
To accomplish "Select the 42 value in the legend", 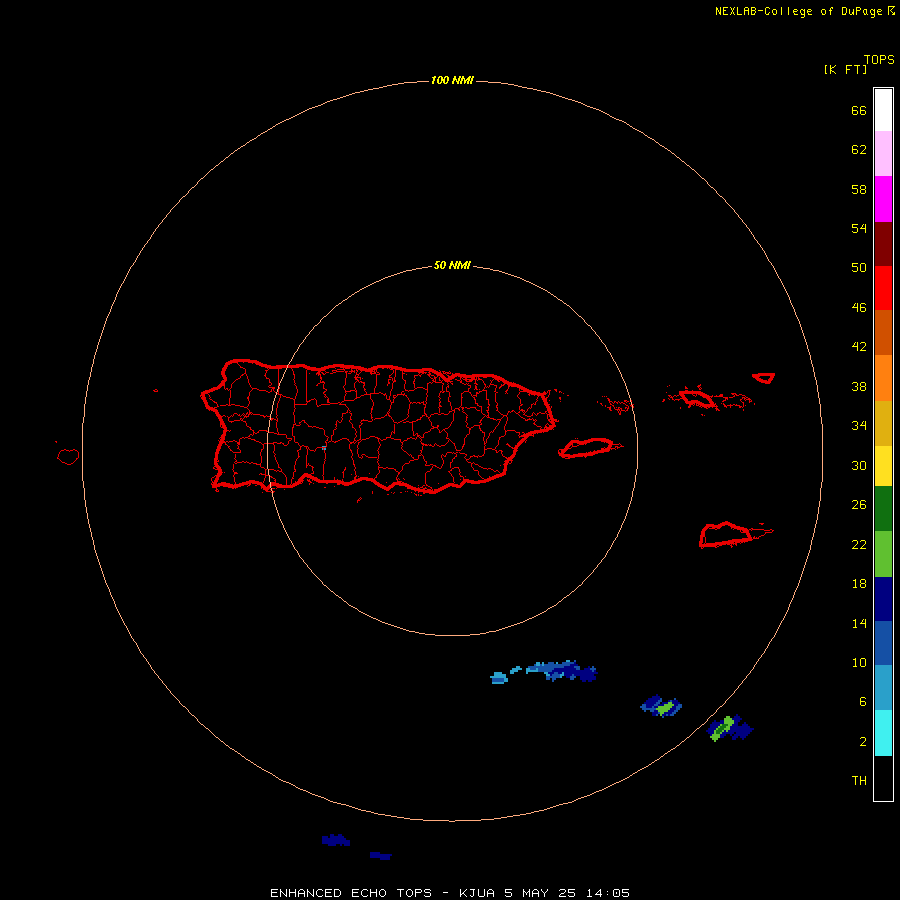I will (859, 347).
